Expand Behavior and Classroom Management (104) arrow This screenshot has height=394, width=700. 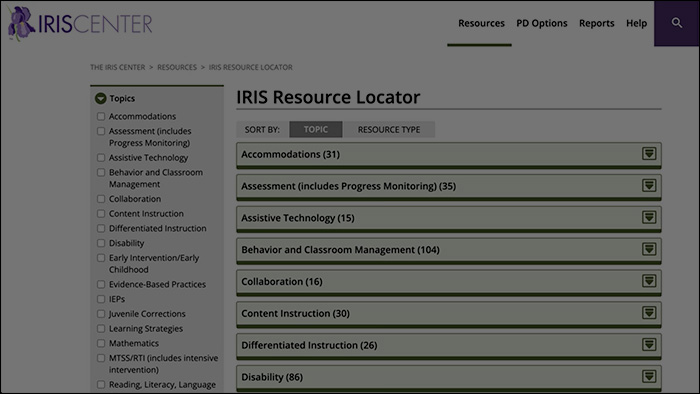click(x=649, y=249)
